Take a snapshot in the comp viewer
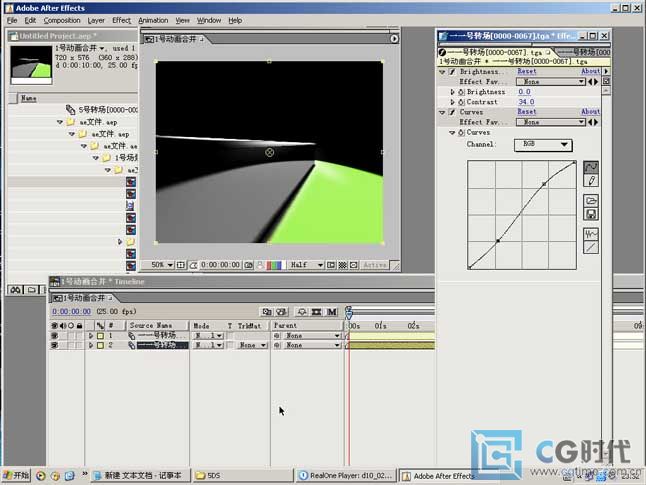Screen dimensions: 646x485 coord(248,265)
